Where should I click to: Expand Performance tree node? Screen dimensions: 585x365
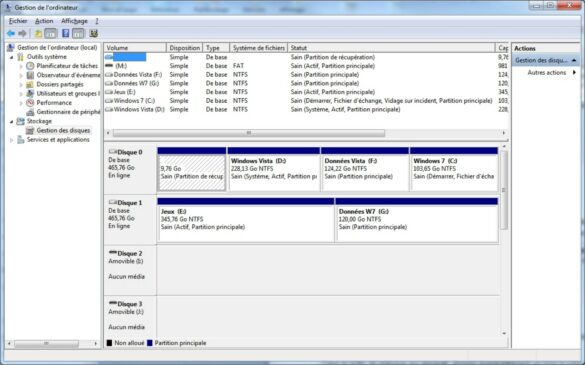(x=21, y=103)
